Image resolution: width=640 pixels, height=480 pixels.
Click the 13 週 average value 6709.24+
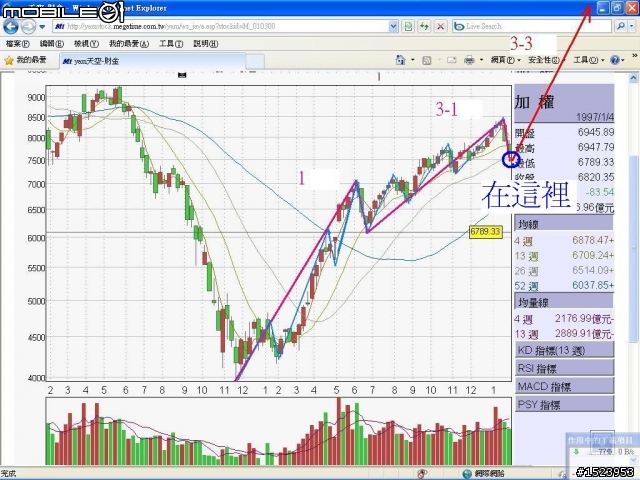[593, 256]
